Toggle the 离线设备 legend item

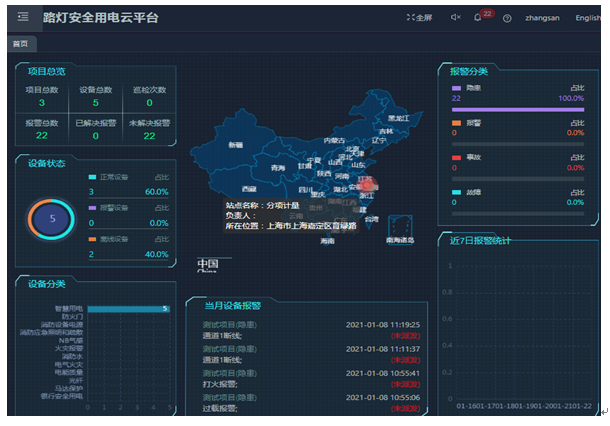coord(109,239)
